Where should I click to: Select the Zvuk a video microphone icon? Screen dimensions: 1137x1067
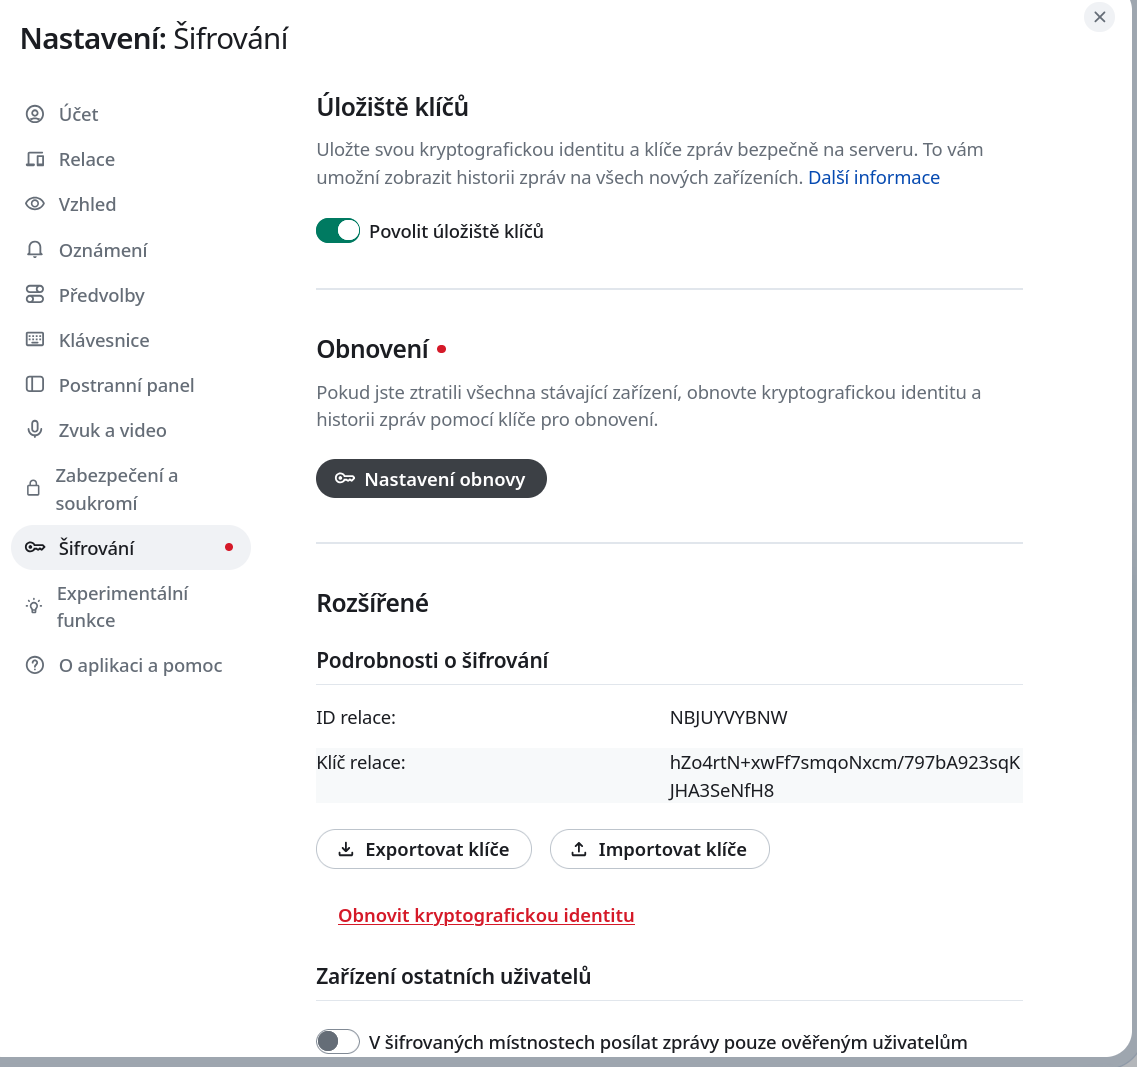[35, 430]
